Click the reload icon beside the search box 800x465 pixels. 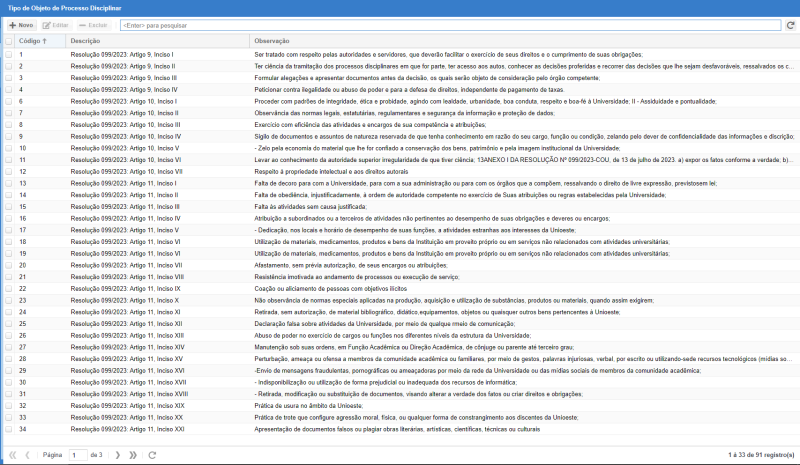click(x=790, y=24)
